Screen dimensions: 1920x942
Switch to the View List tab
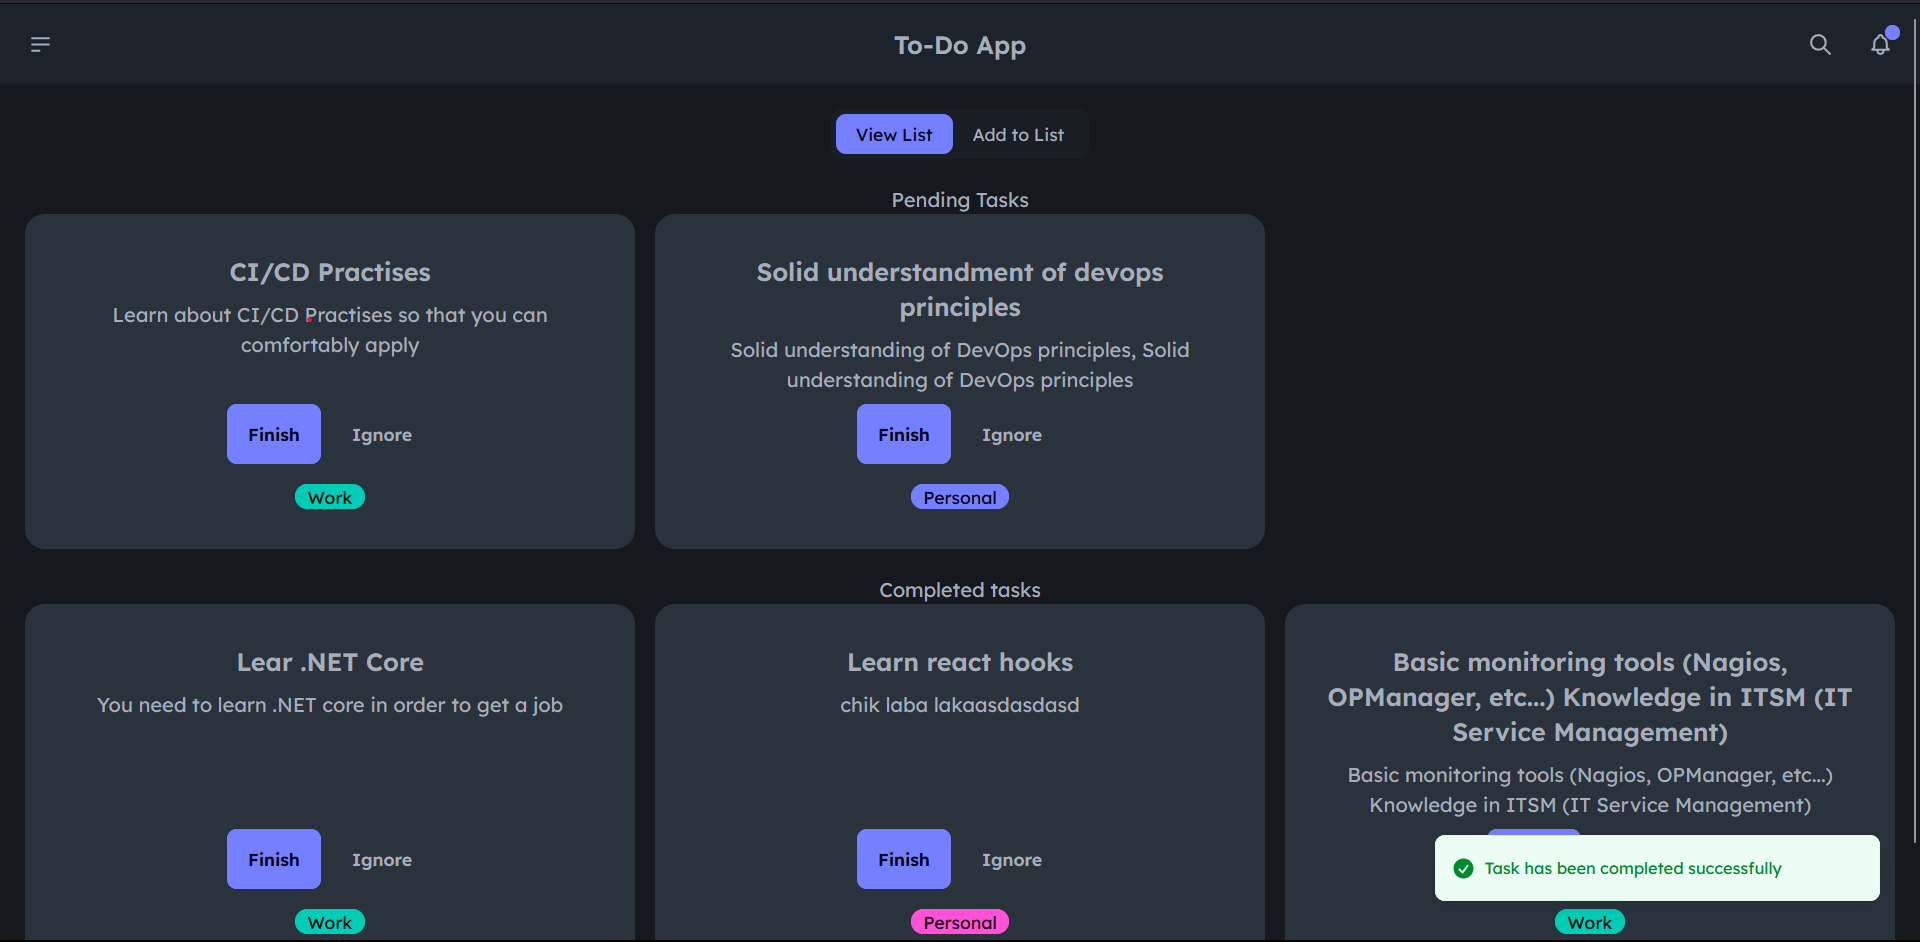(x=893, y=134)
